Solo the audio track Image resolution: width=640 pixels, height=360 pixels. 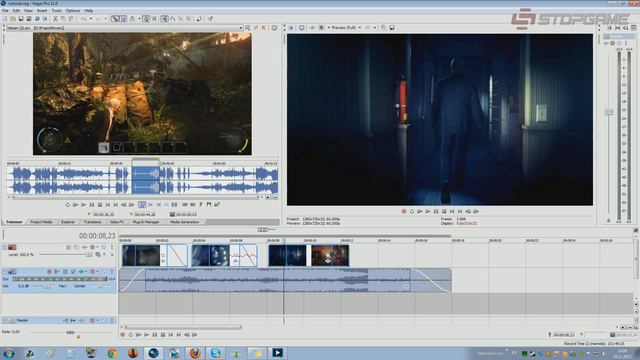[111, 271]
